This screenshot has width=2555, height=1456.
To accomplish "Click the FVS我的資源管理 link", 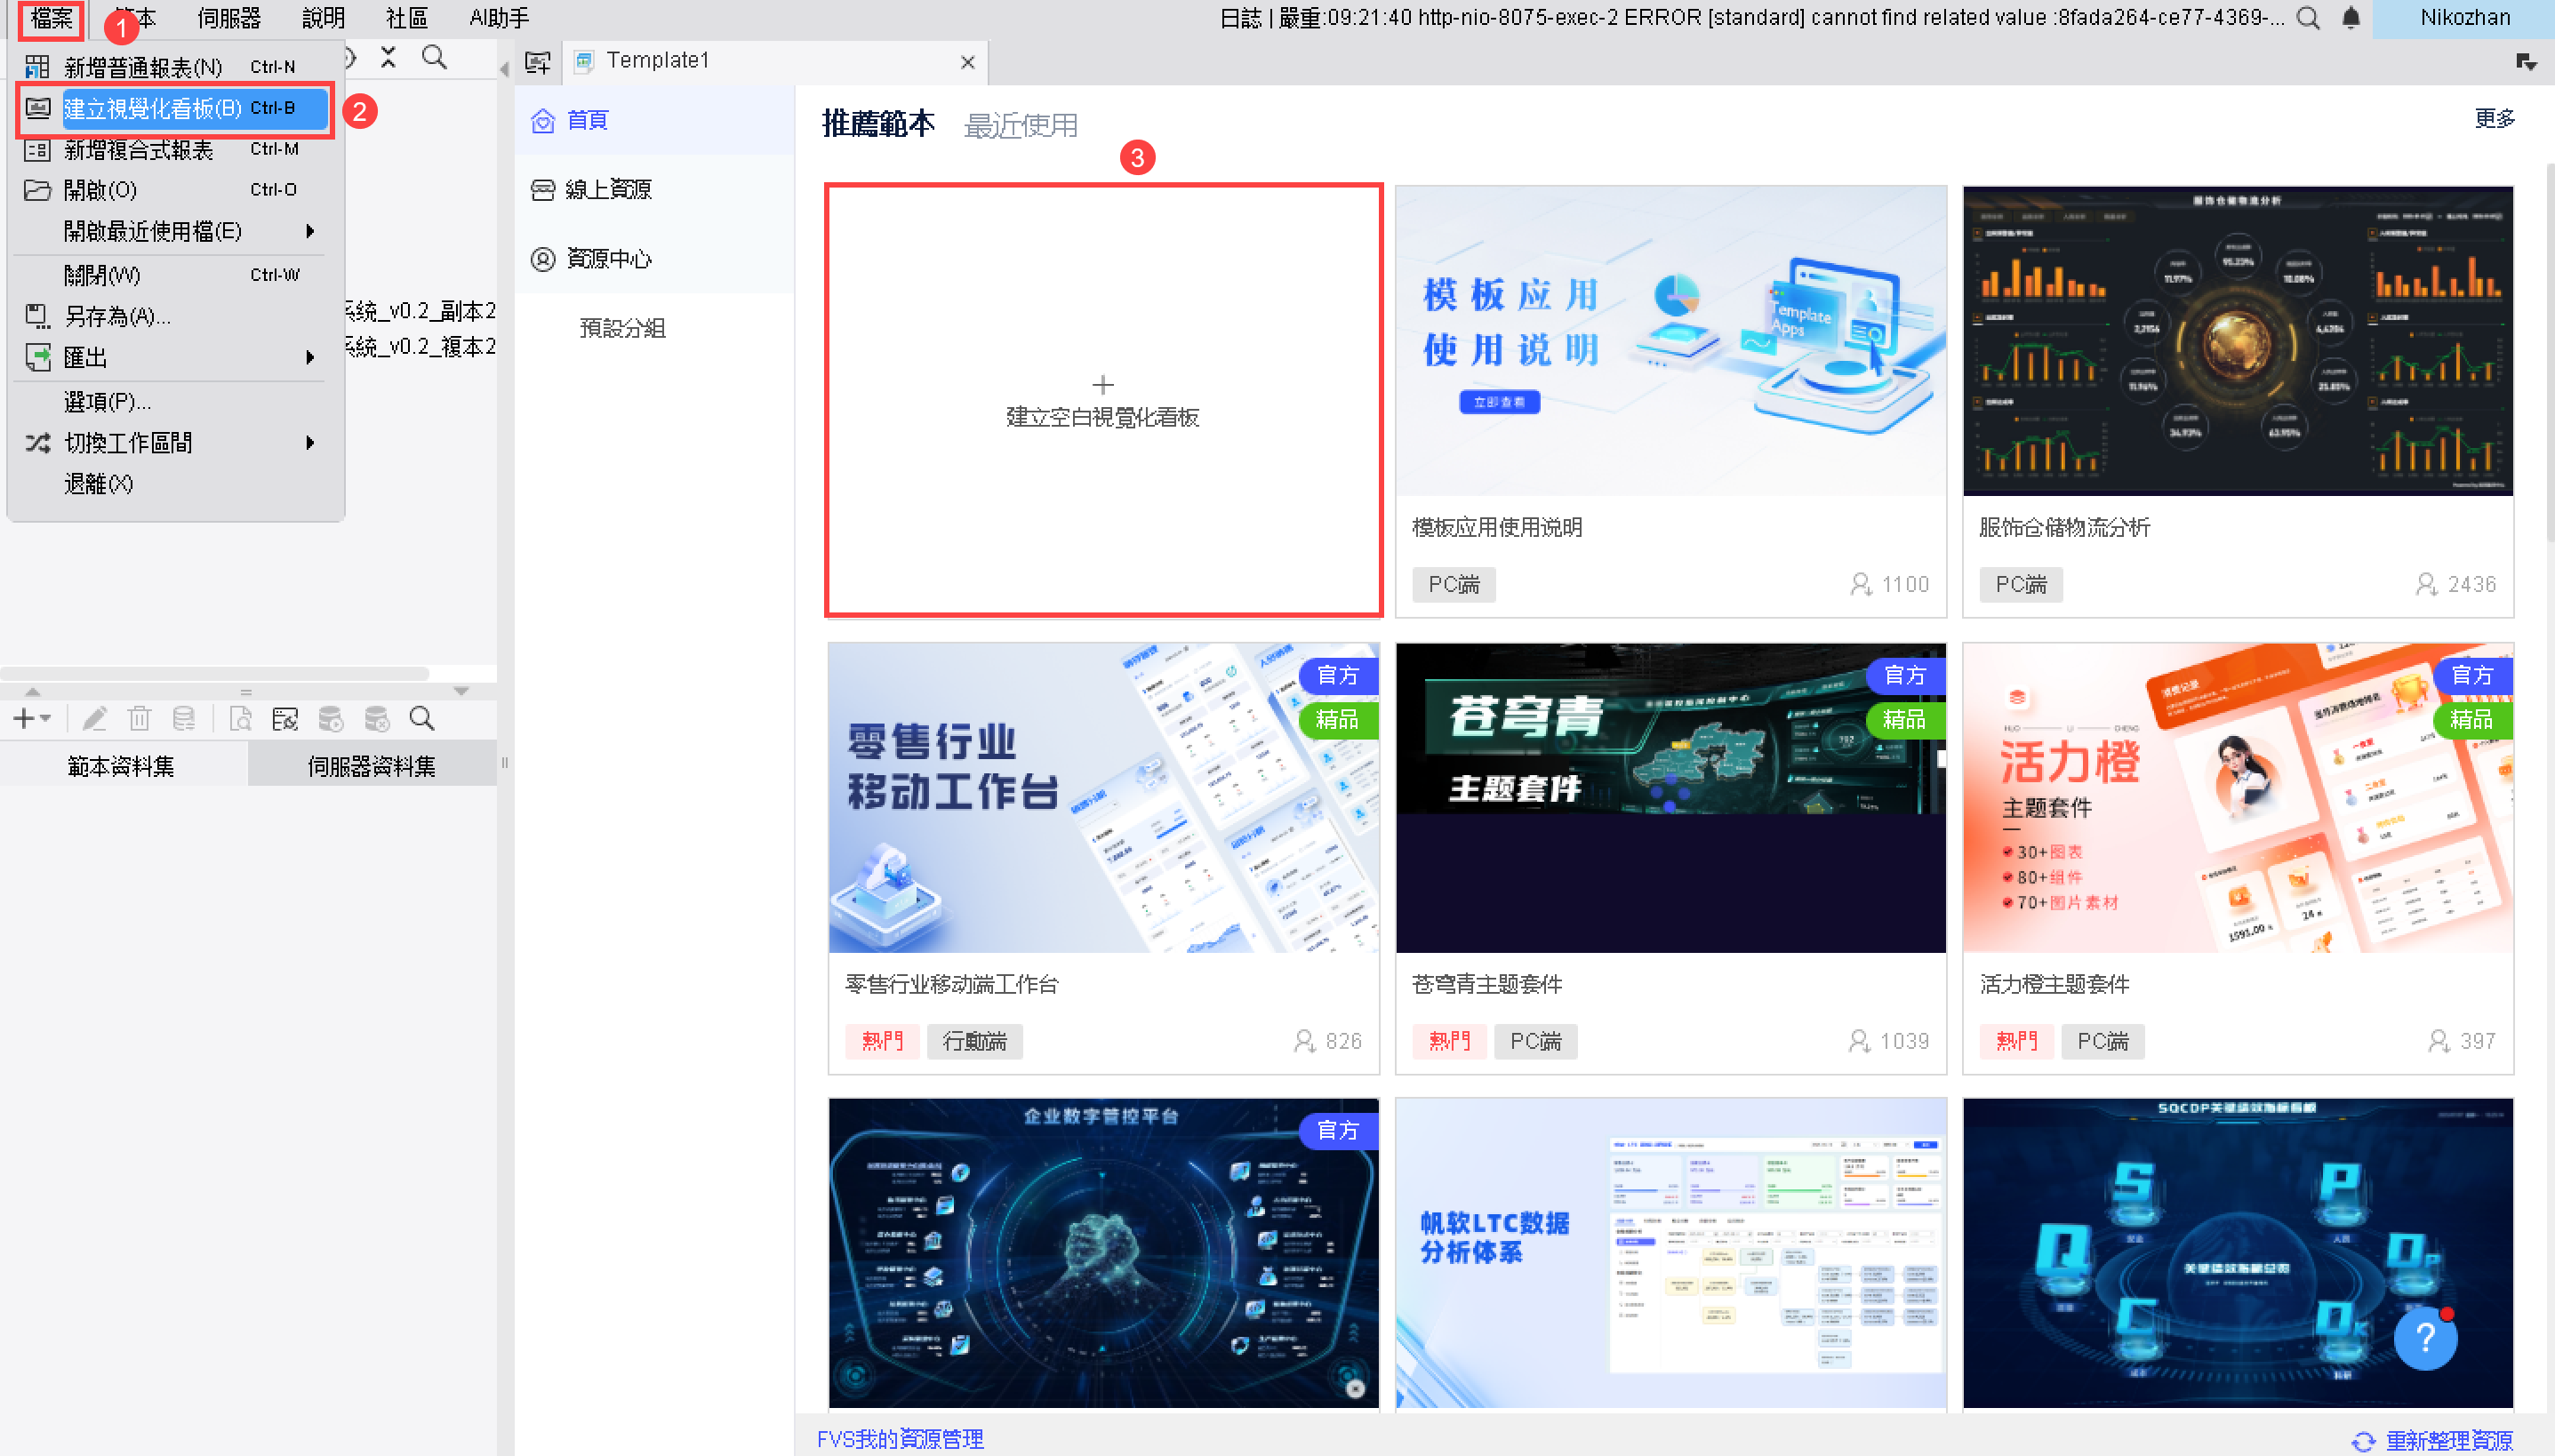I will pyautogui.click(x=900, y=1439).
